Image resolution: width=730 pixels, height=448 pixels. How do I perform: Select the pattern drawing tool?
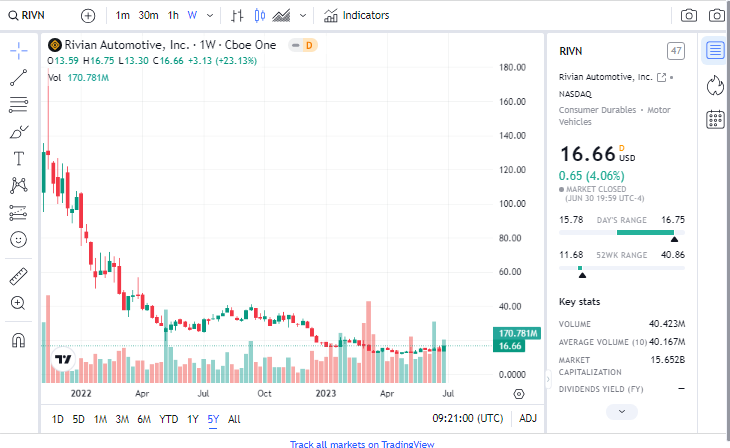(19, 185)
